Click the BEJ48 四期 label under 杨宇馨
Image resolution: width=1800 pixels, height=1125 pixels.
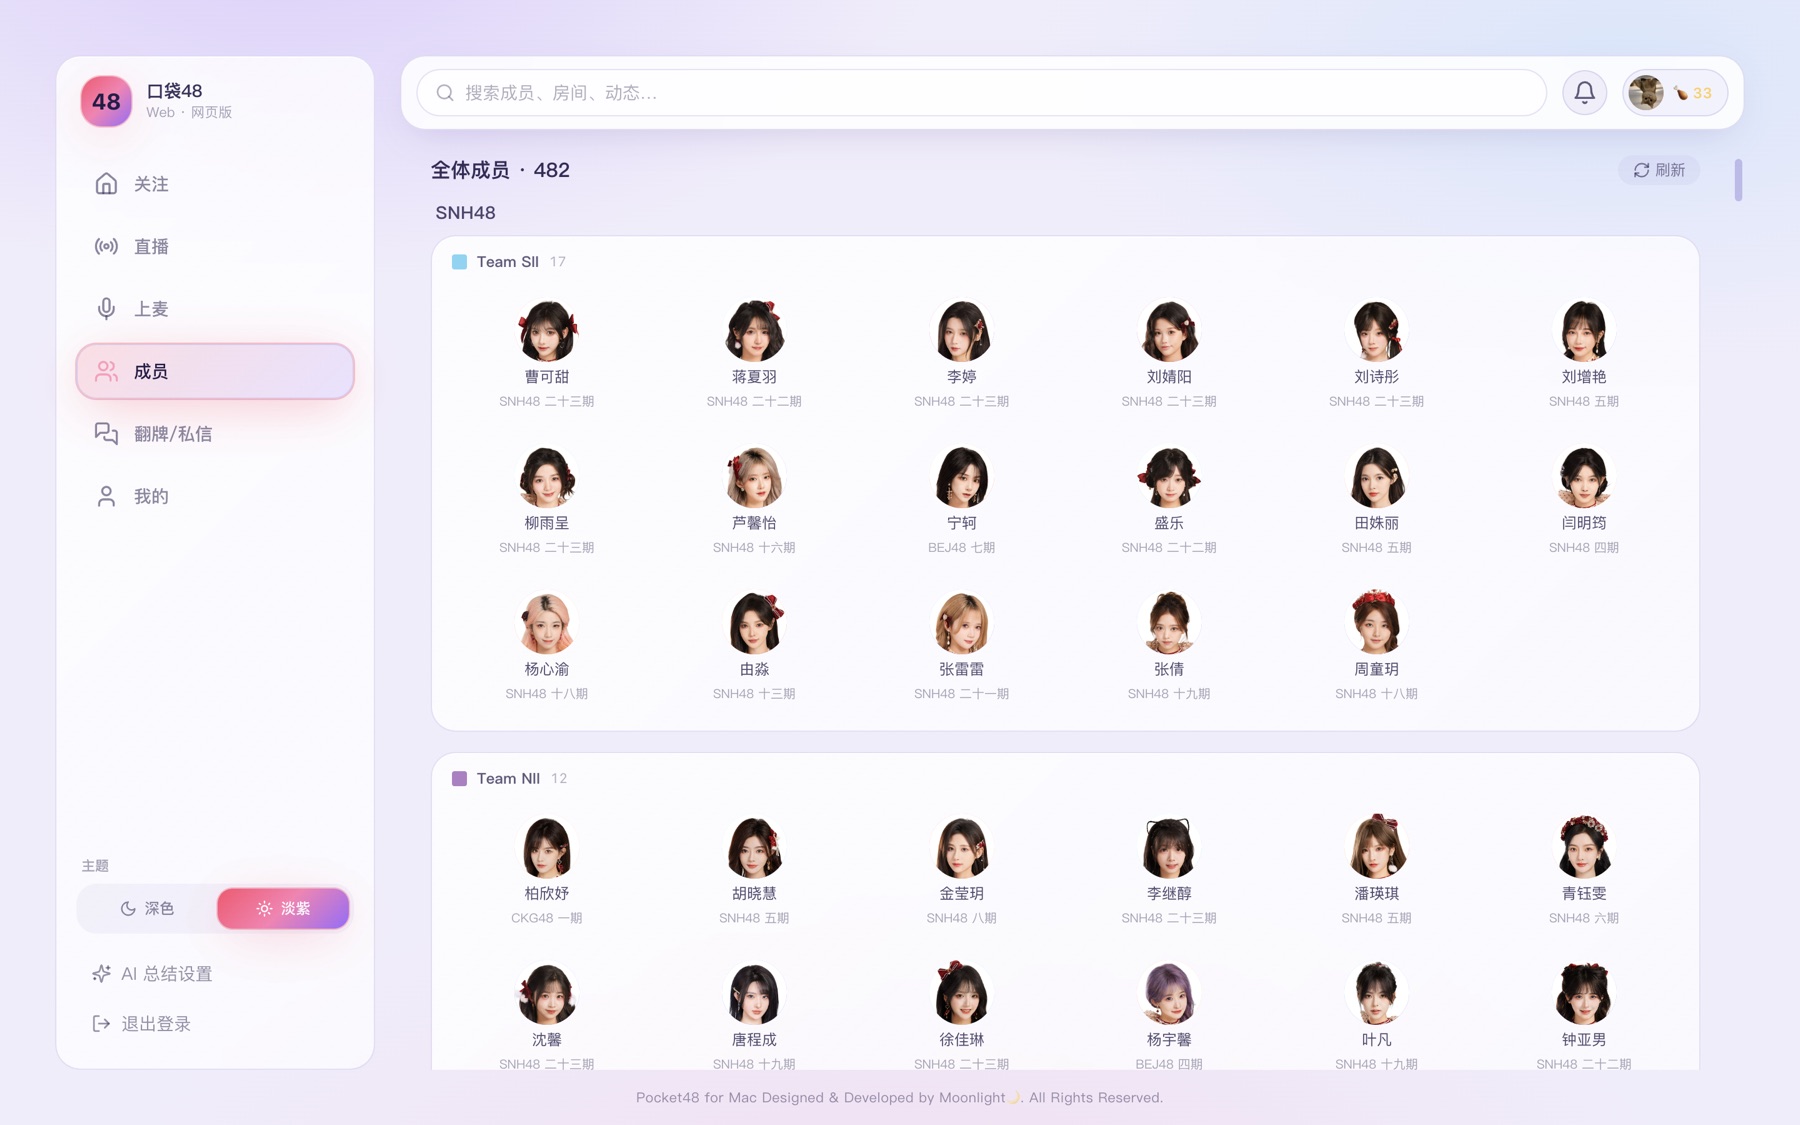pos(1169,1064)
